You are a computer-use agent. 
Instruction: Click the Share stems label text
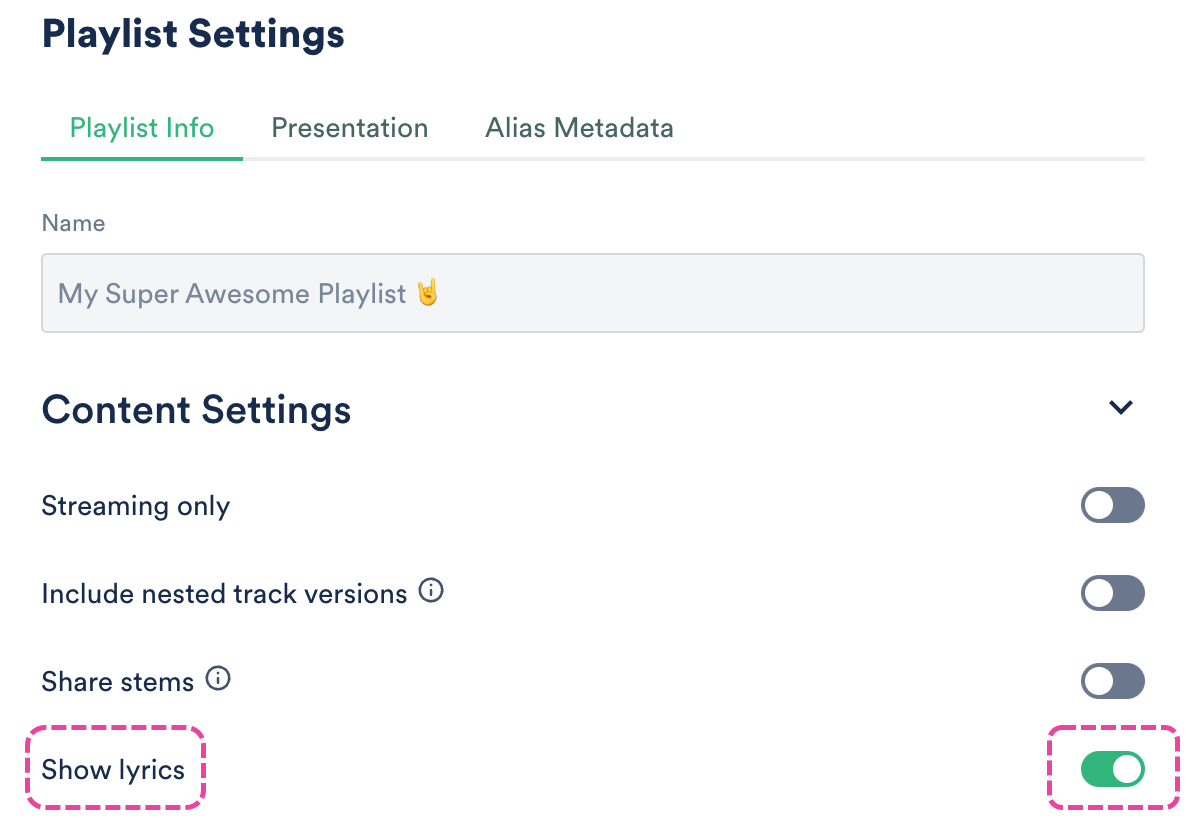click(117, 682)
